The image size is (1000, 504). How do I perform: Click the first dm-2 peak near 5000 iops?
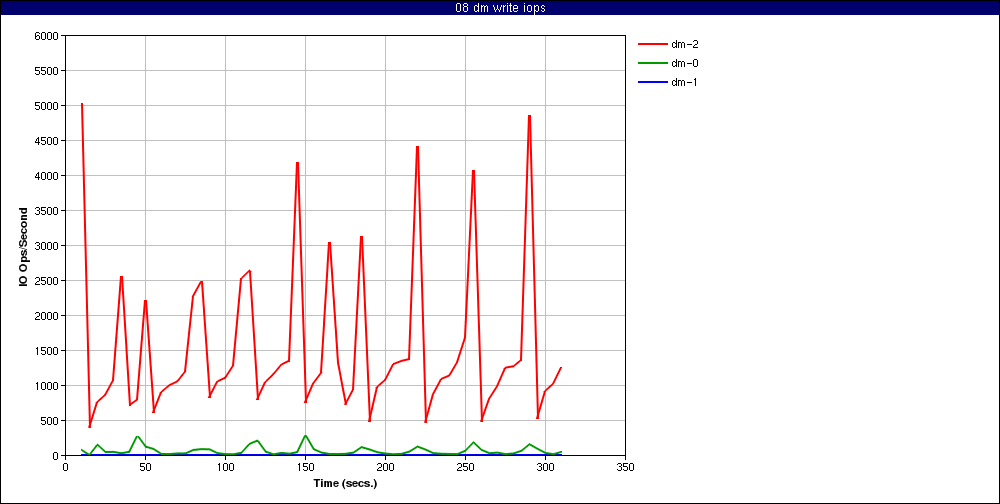(82, 104)
